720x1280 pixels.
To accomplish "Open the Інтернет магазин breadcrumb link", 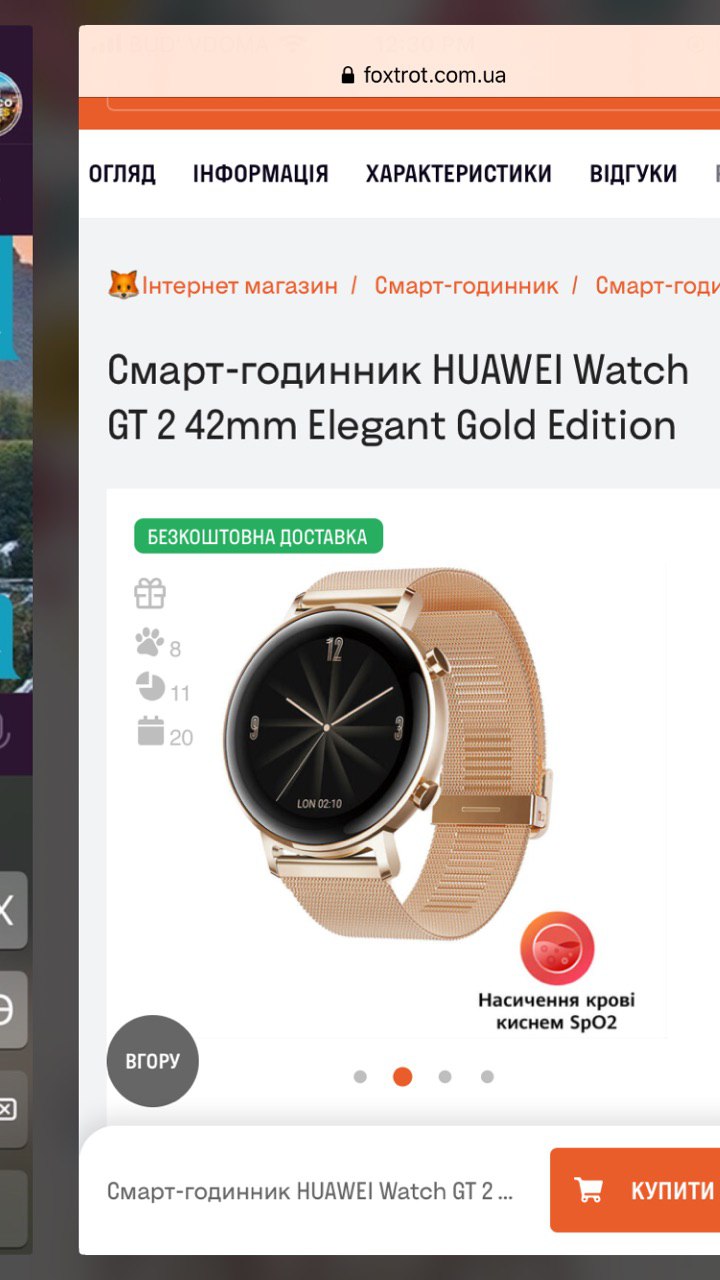I will click(x=239, y=285).
